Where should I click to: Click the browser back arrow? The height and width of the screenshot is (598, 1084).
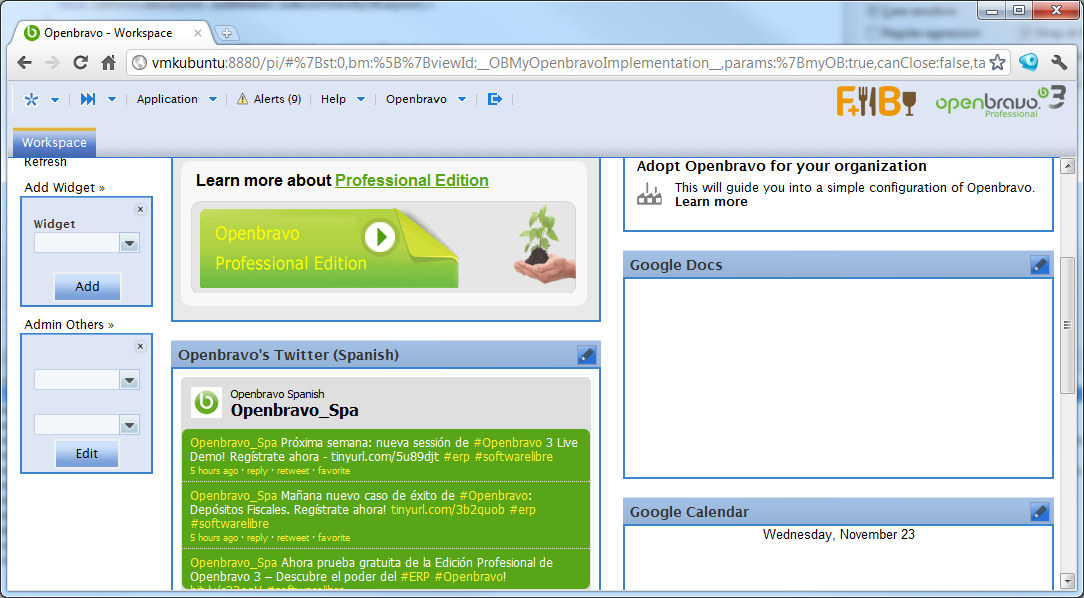coord(25,63)
